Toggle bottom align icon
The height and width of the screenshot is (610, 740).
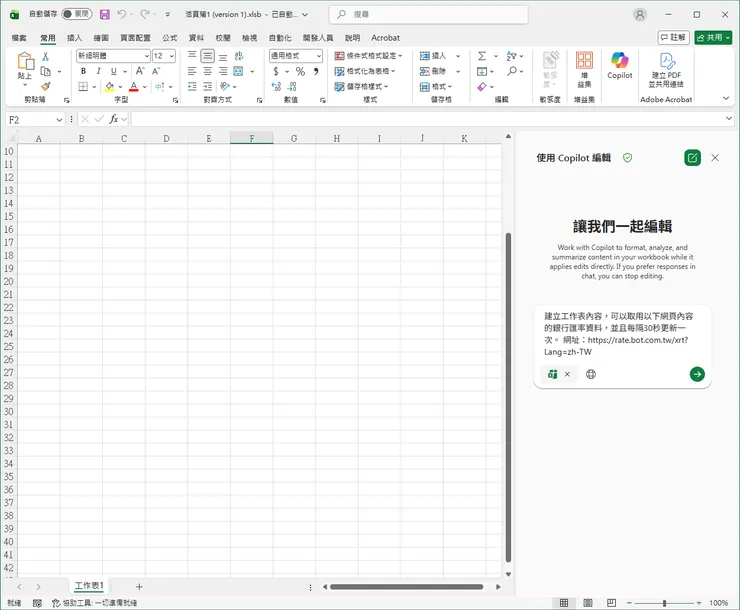tap(223, 56)
